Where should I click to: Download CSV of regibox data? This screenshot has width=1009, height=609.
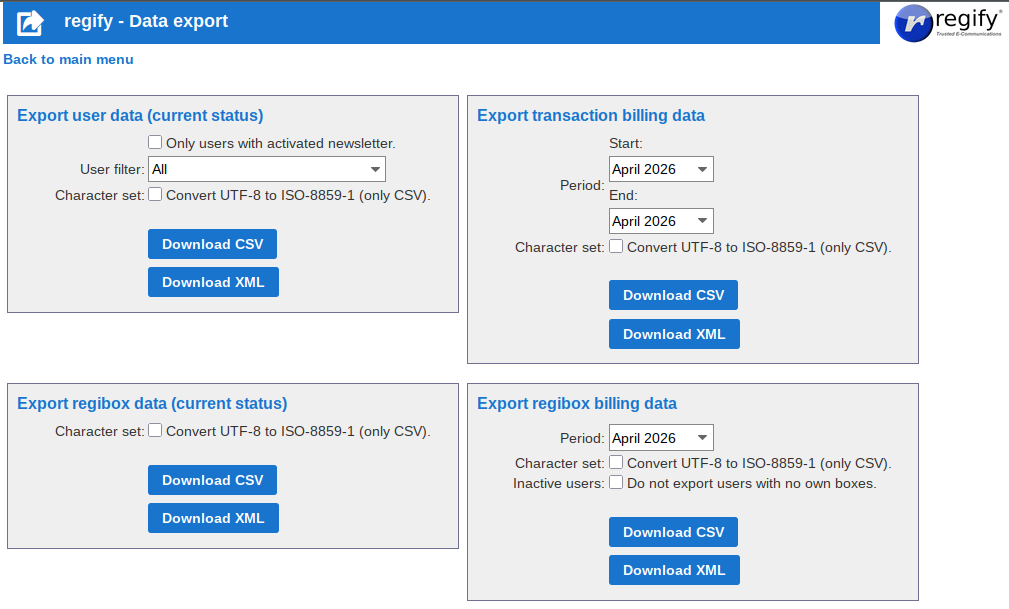(212, 480)
